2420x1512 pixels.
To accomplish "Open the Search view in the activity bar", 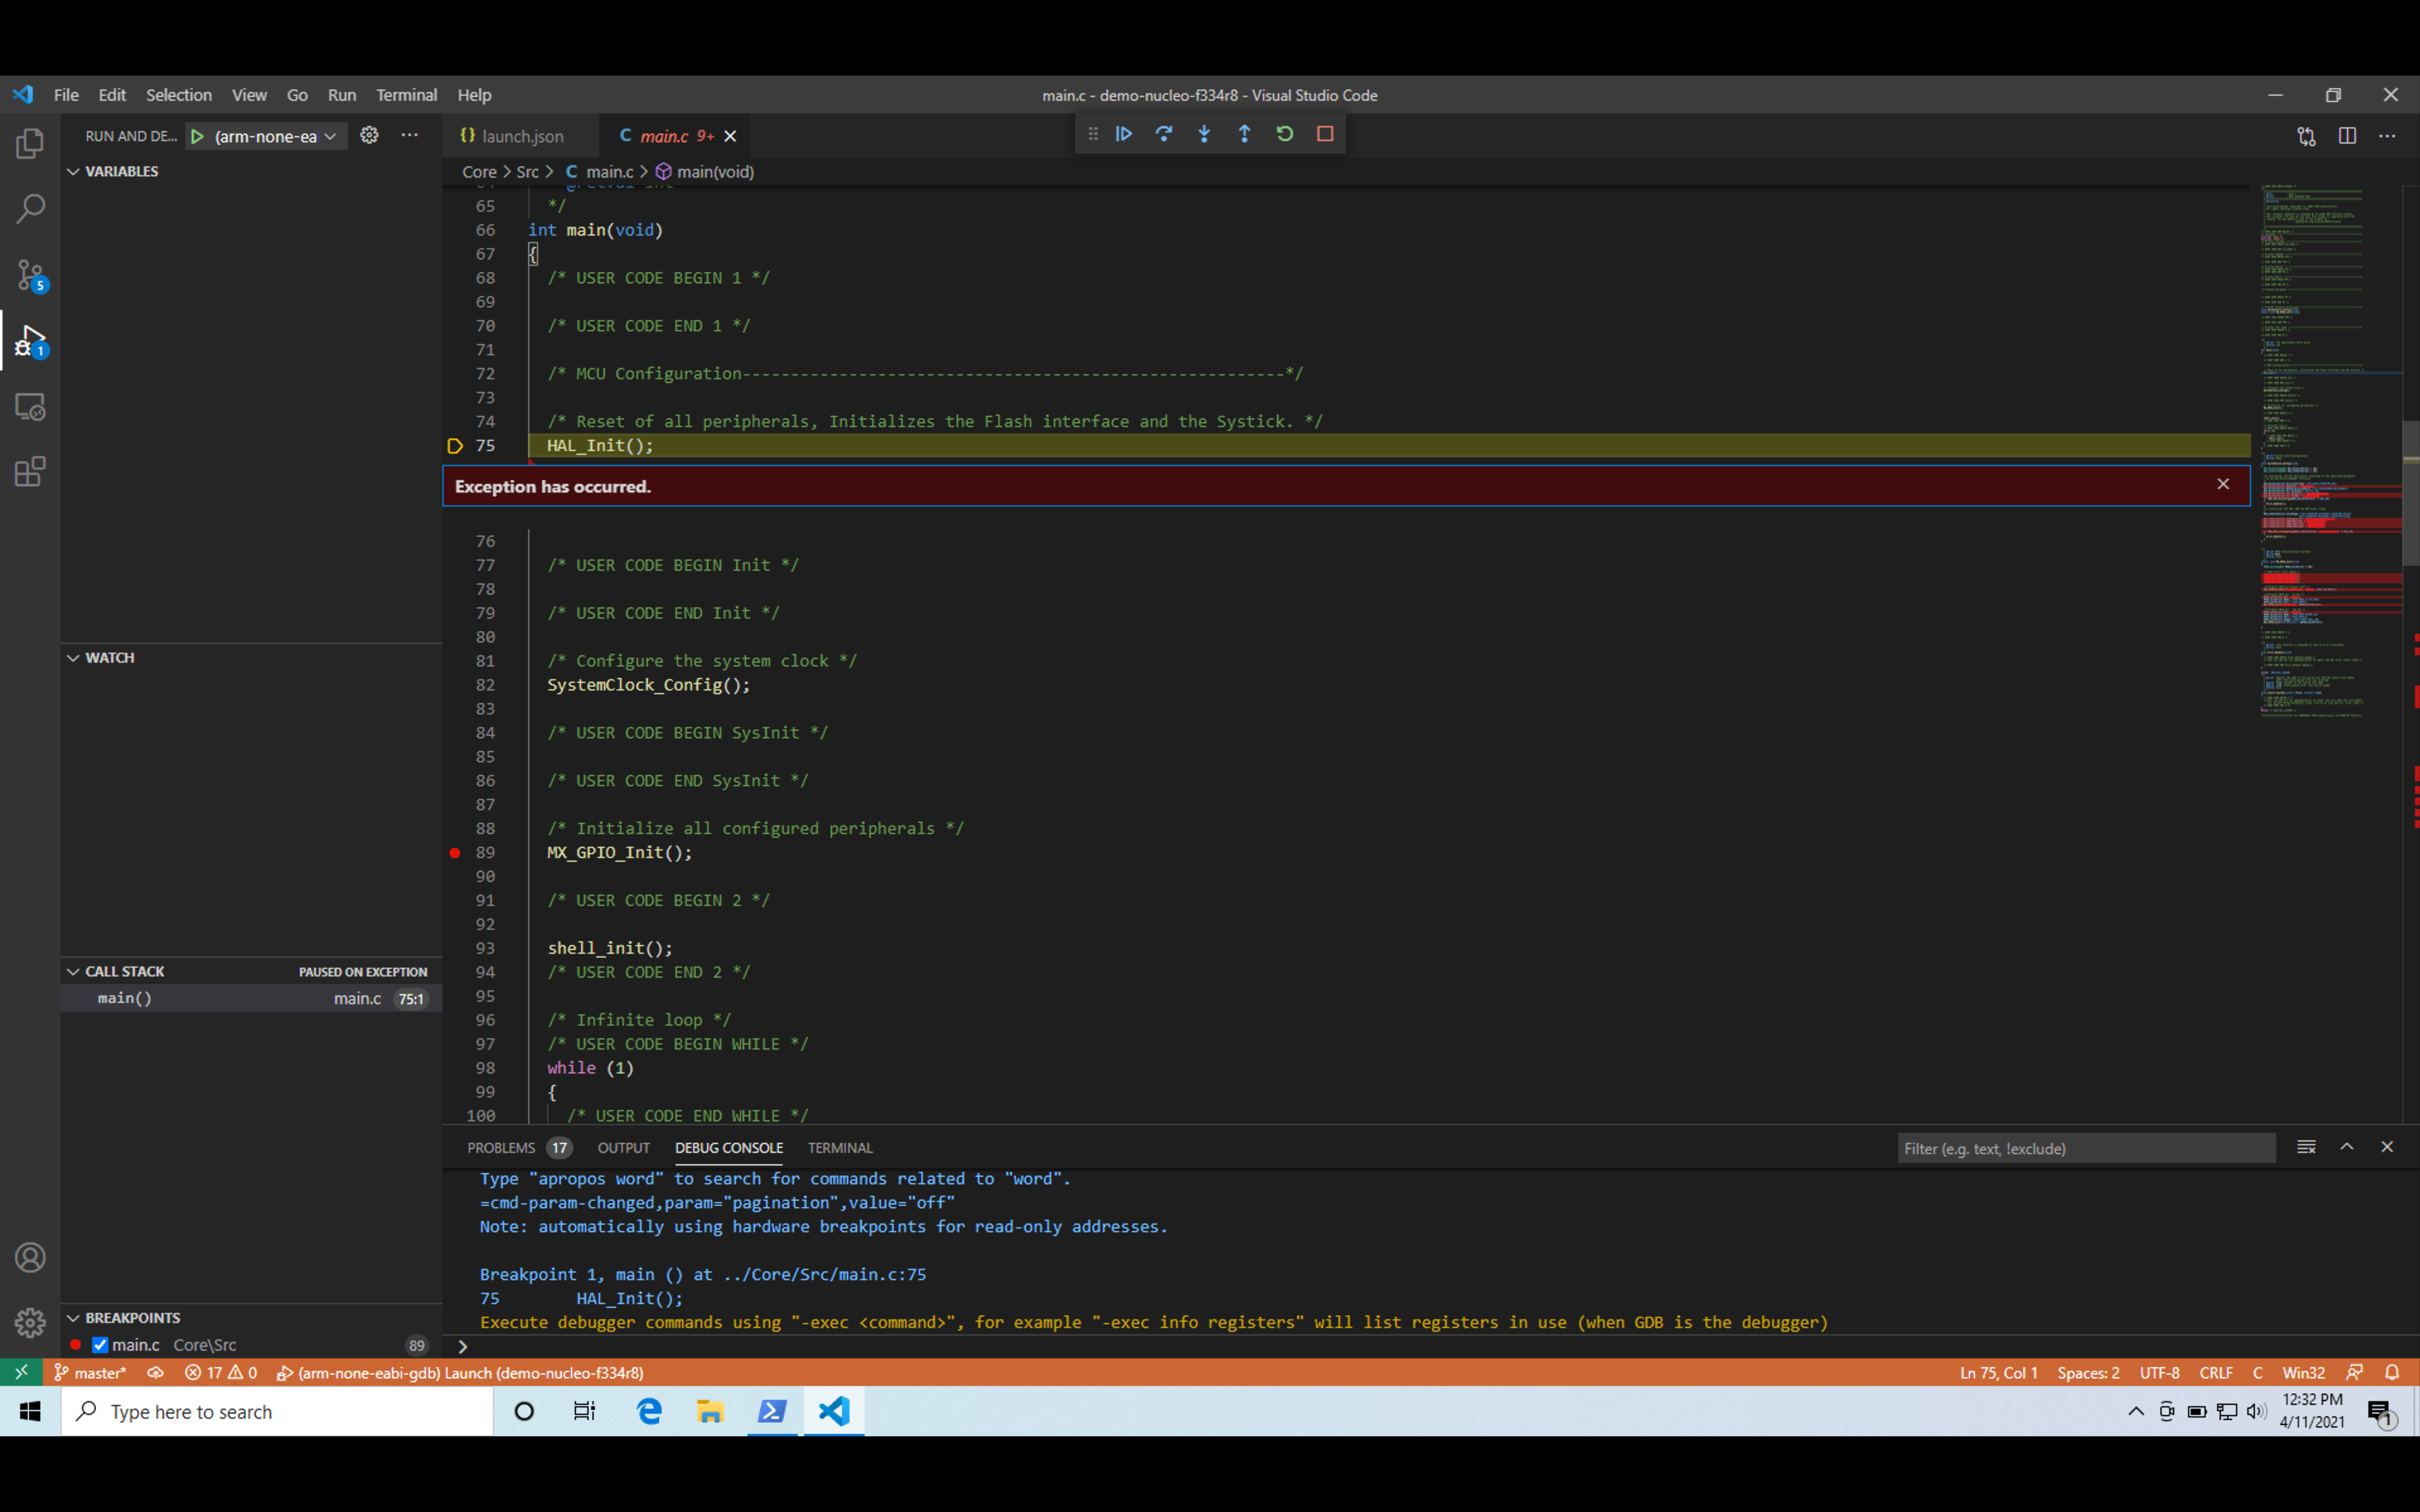I will (x=30, y=207).
